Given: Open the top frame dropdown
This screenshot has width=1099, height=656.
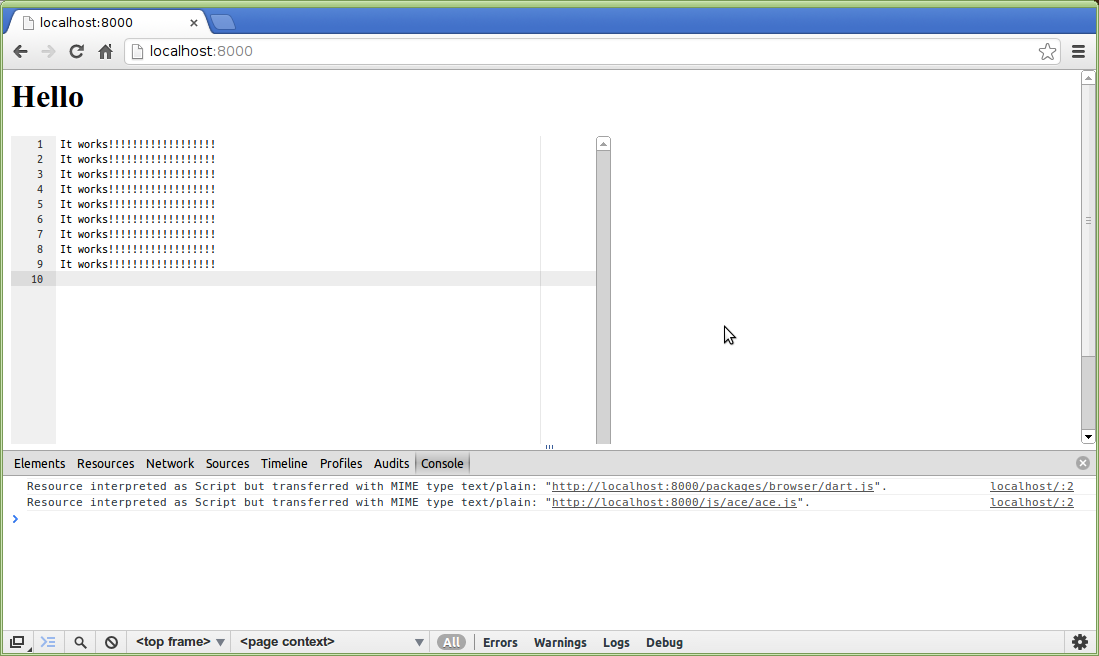Looking at the screenshot, I should [x=179, y=641].
